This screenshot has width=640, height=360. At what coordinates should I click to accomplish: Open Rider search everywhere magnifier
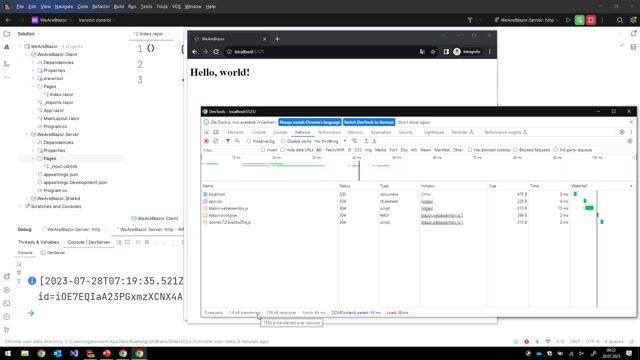coord(620,20)
